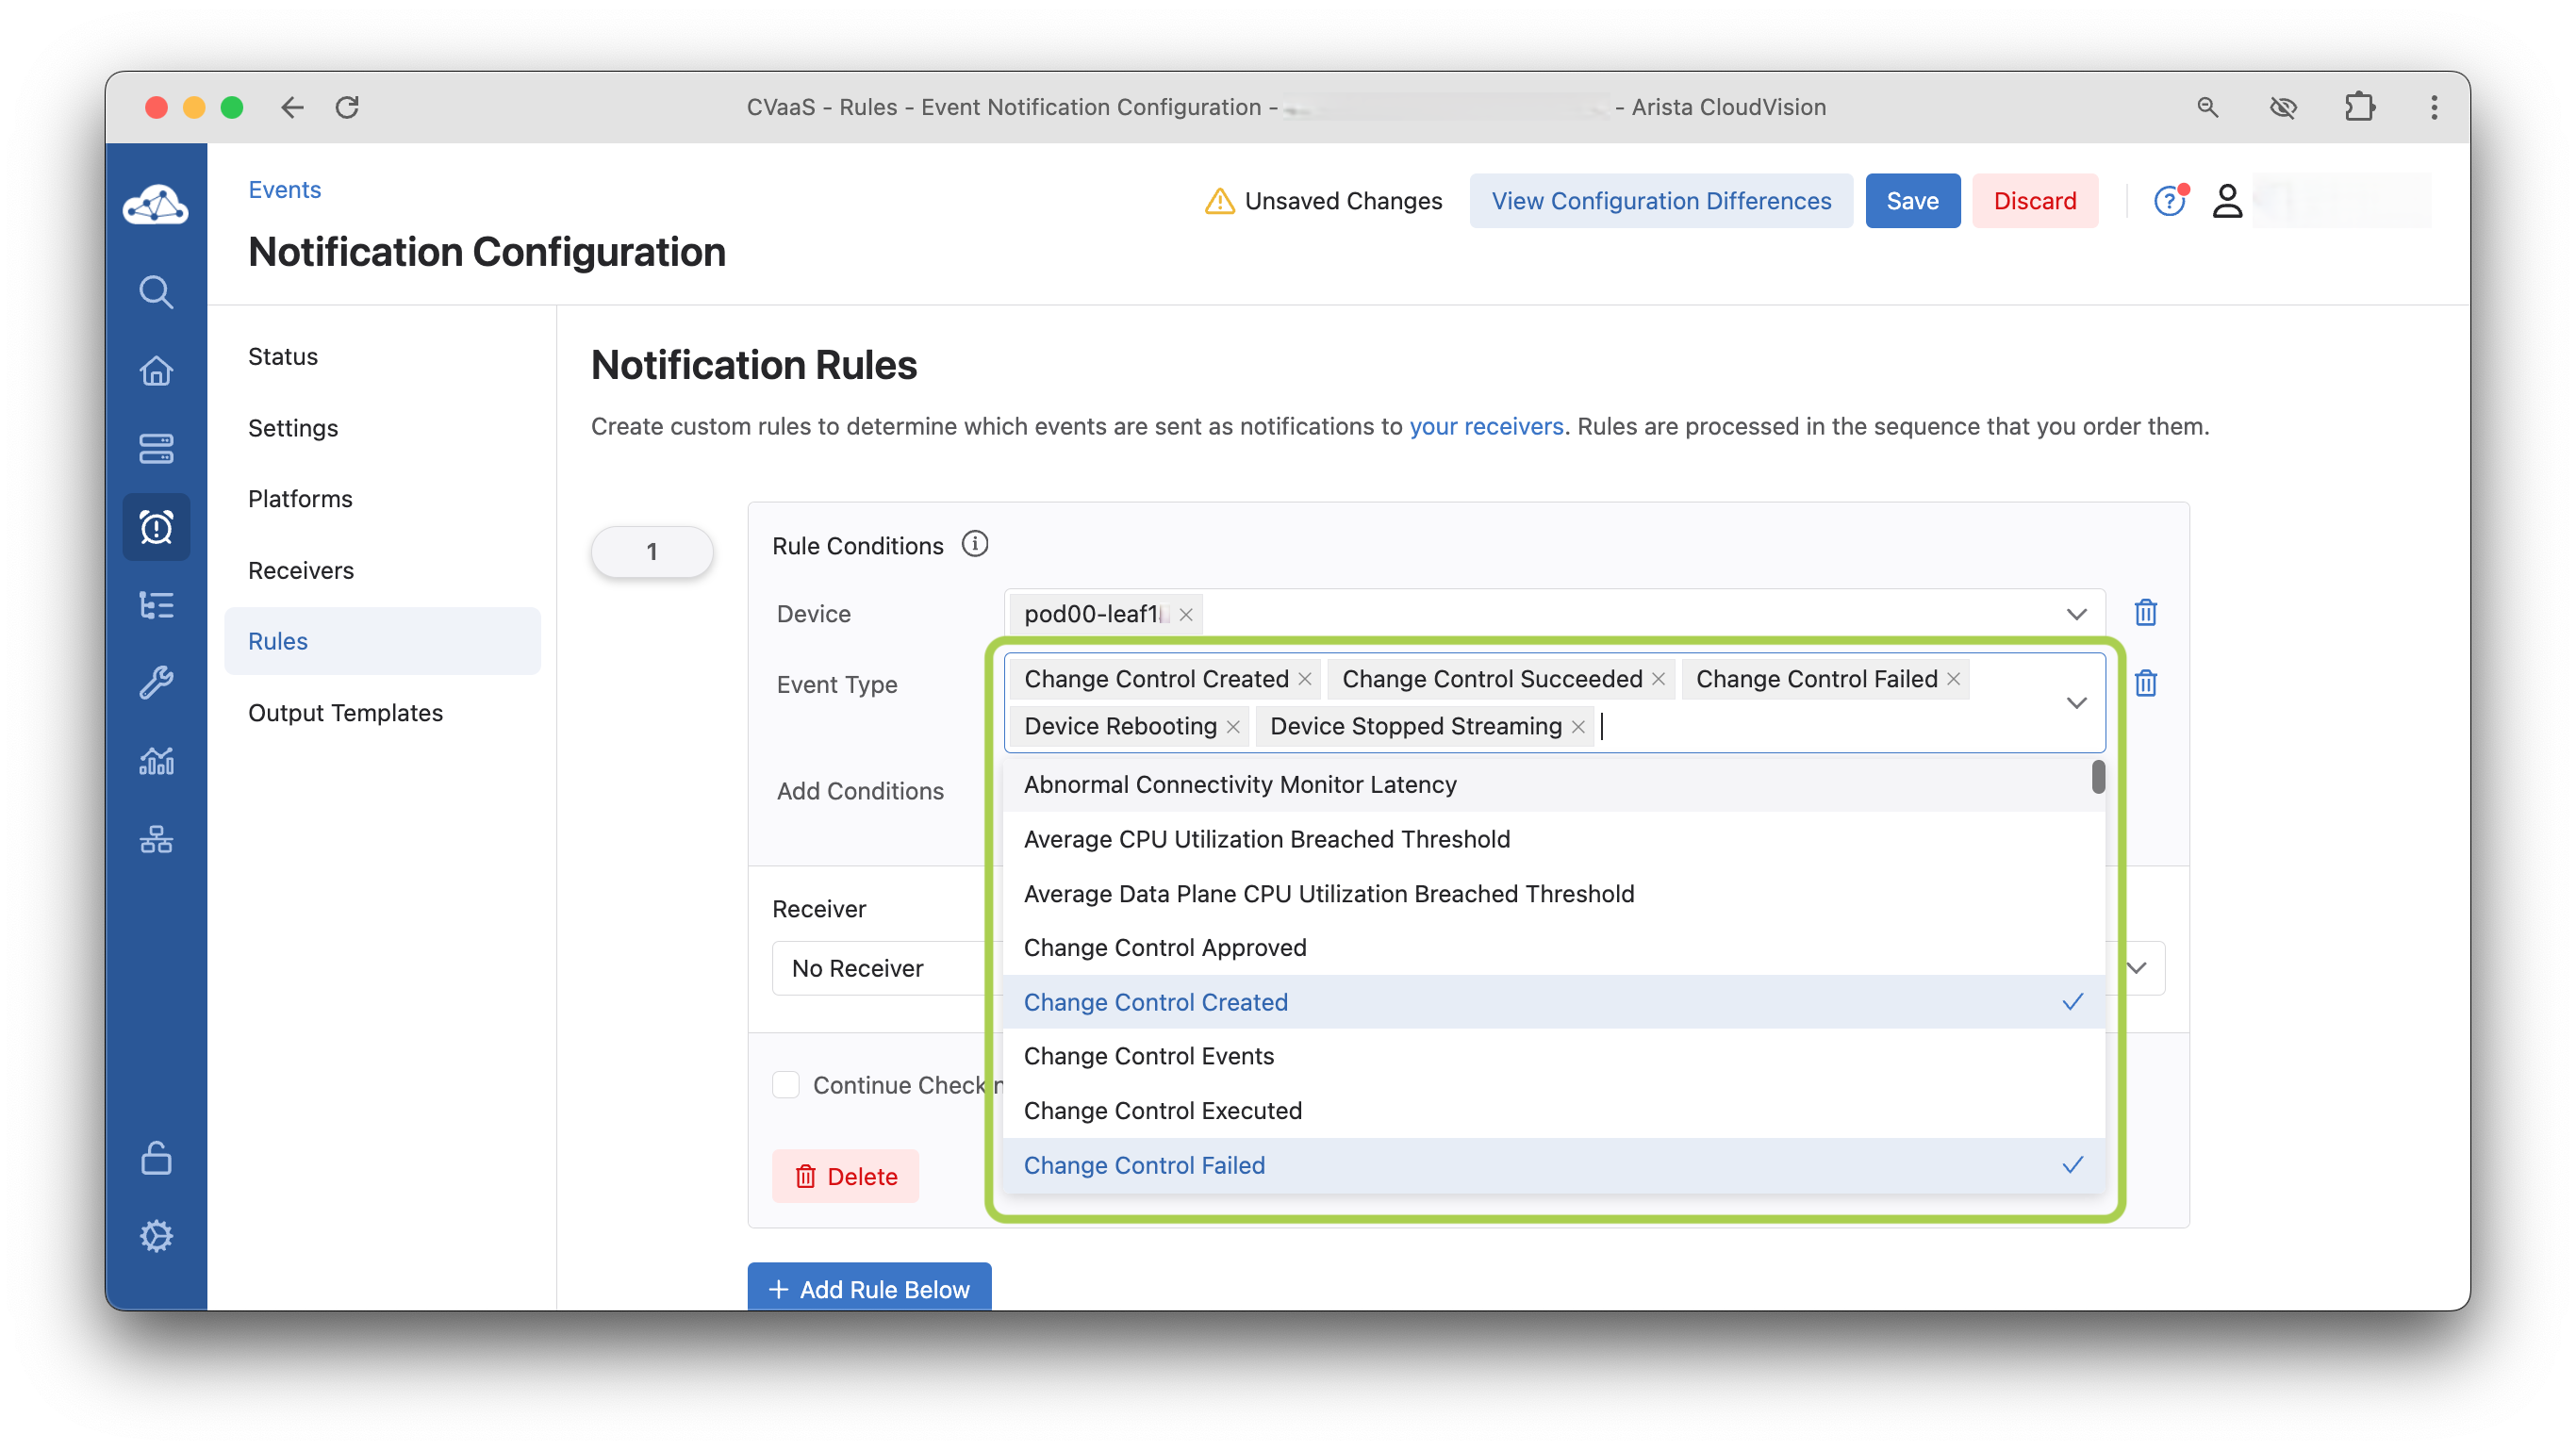Click the wrench Provisioning sidebar icon
This screenshot has width=2576, height=1450.
click(x=156, y=683)
